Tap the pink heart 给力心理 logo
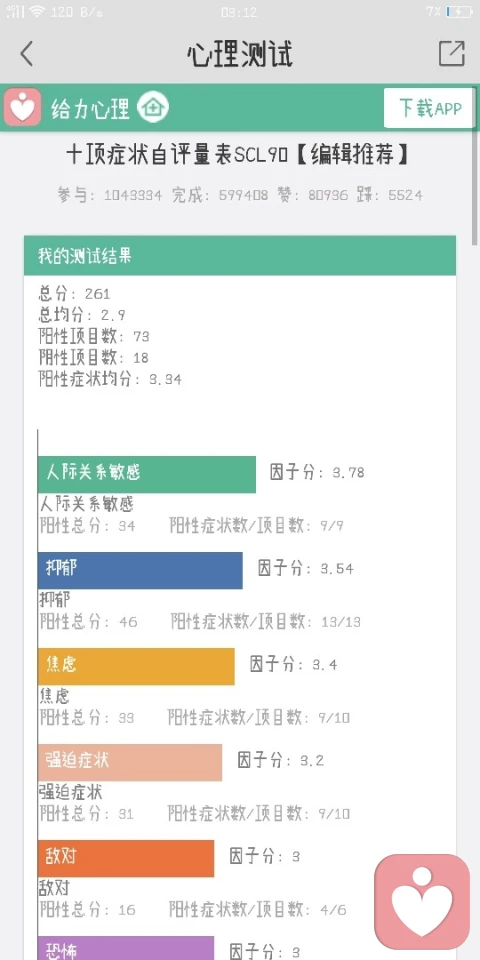 [x=23, y=107]
